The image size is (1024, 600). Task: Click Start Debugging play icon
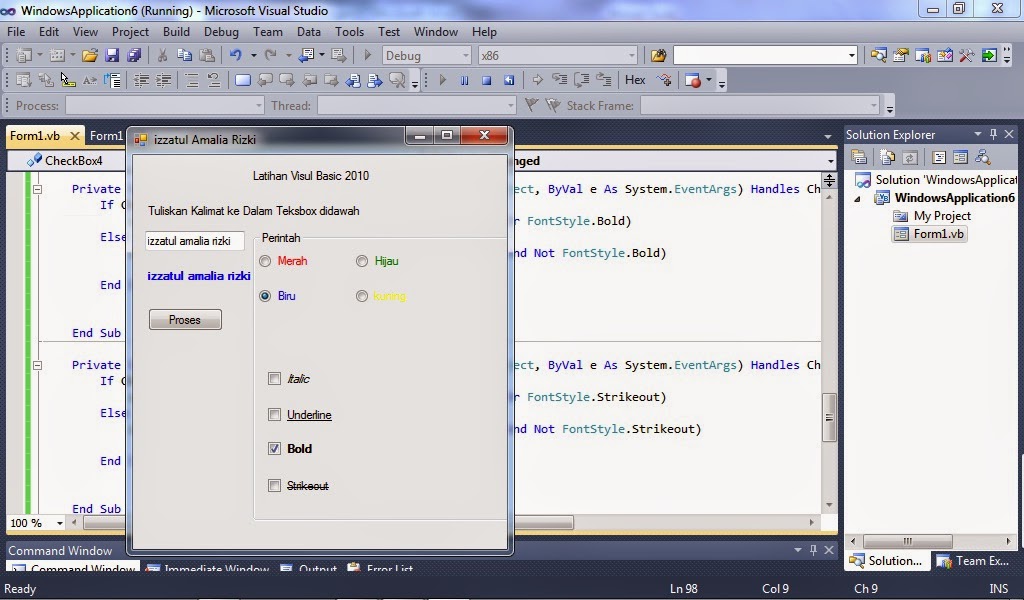click(367, 56)
